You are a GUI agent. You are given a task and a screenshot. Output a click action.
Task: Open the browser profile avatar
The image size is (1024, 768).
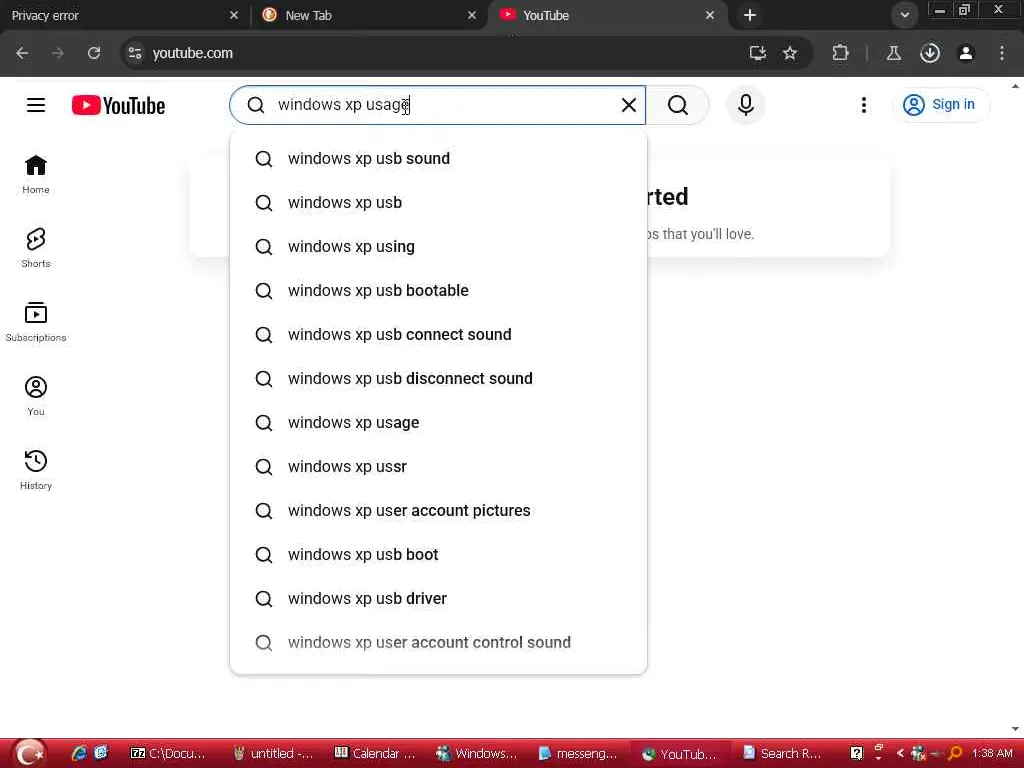click(x=966, y=53)
